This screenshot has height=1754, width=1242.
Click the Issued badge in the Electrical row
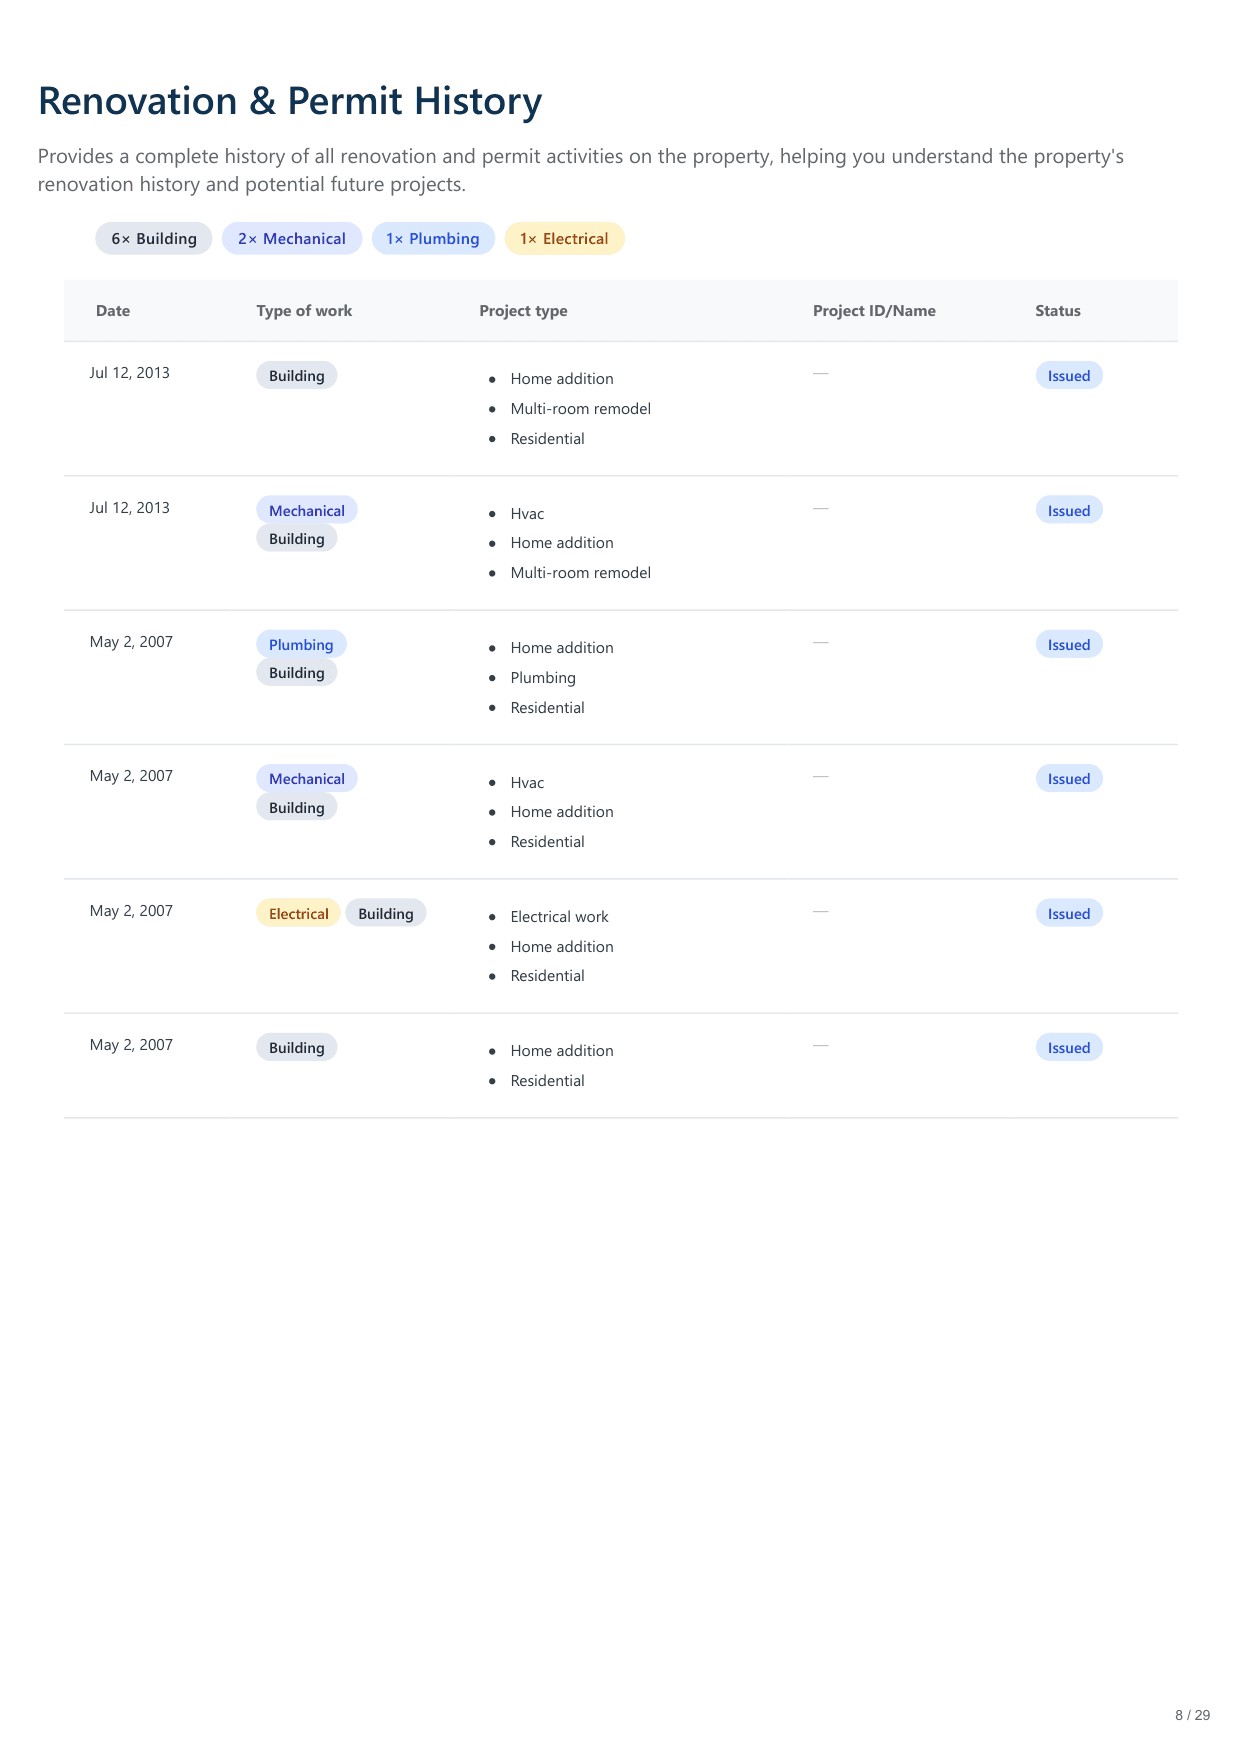pos(1069,914)
